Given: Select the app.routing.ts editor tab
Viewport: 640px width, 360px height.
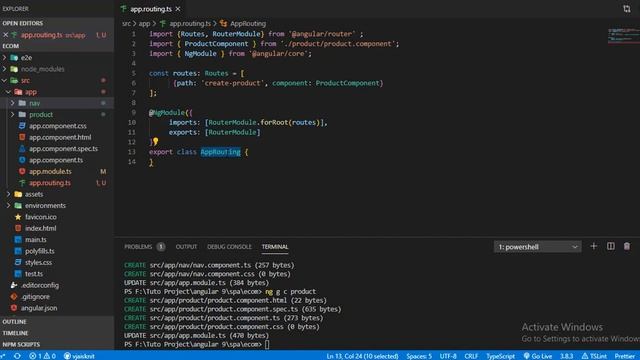Looking at the screenshot, I should [151, 9].
